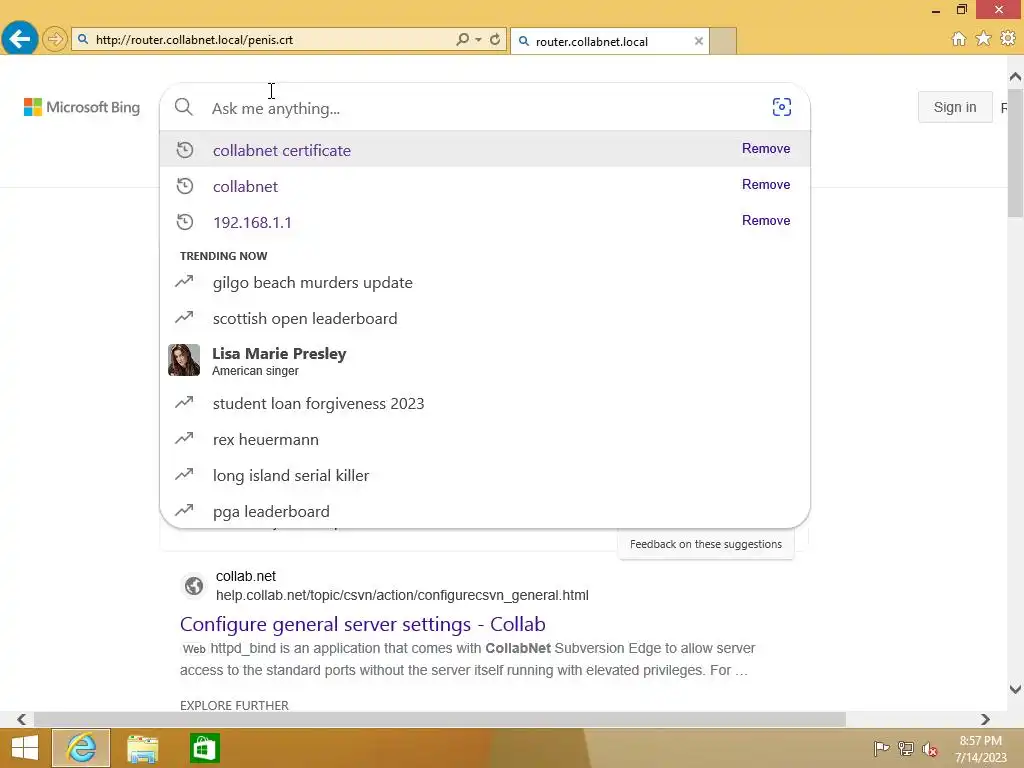Click the vertical scrollbar down arrow
The width and height of the screenshot is (1024, 768).
(x=1015, y=689)
